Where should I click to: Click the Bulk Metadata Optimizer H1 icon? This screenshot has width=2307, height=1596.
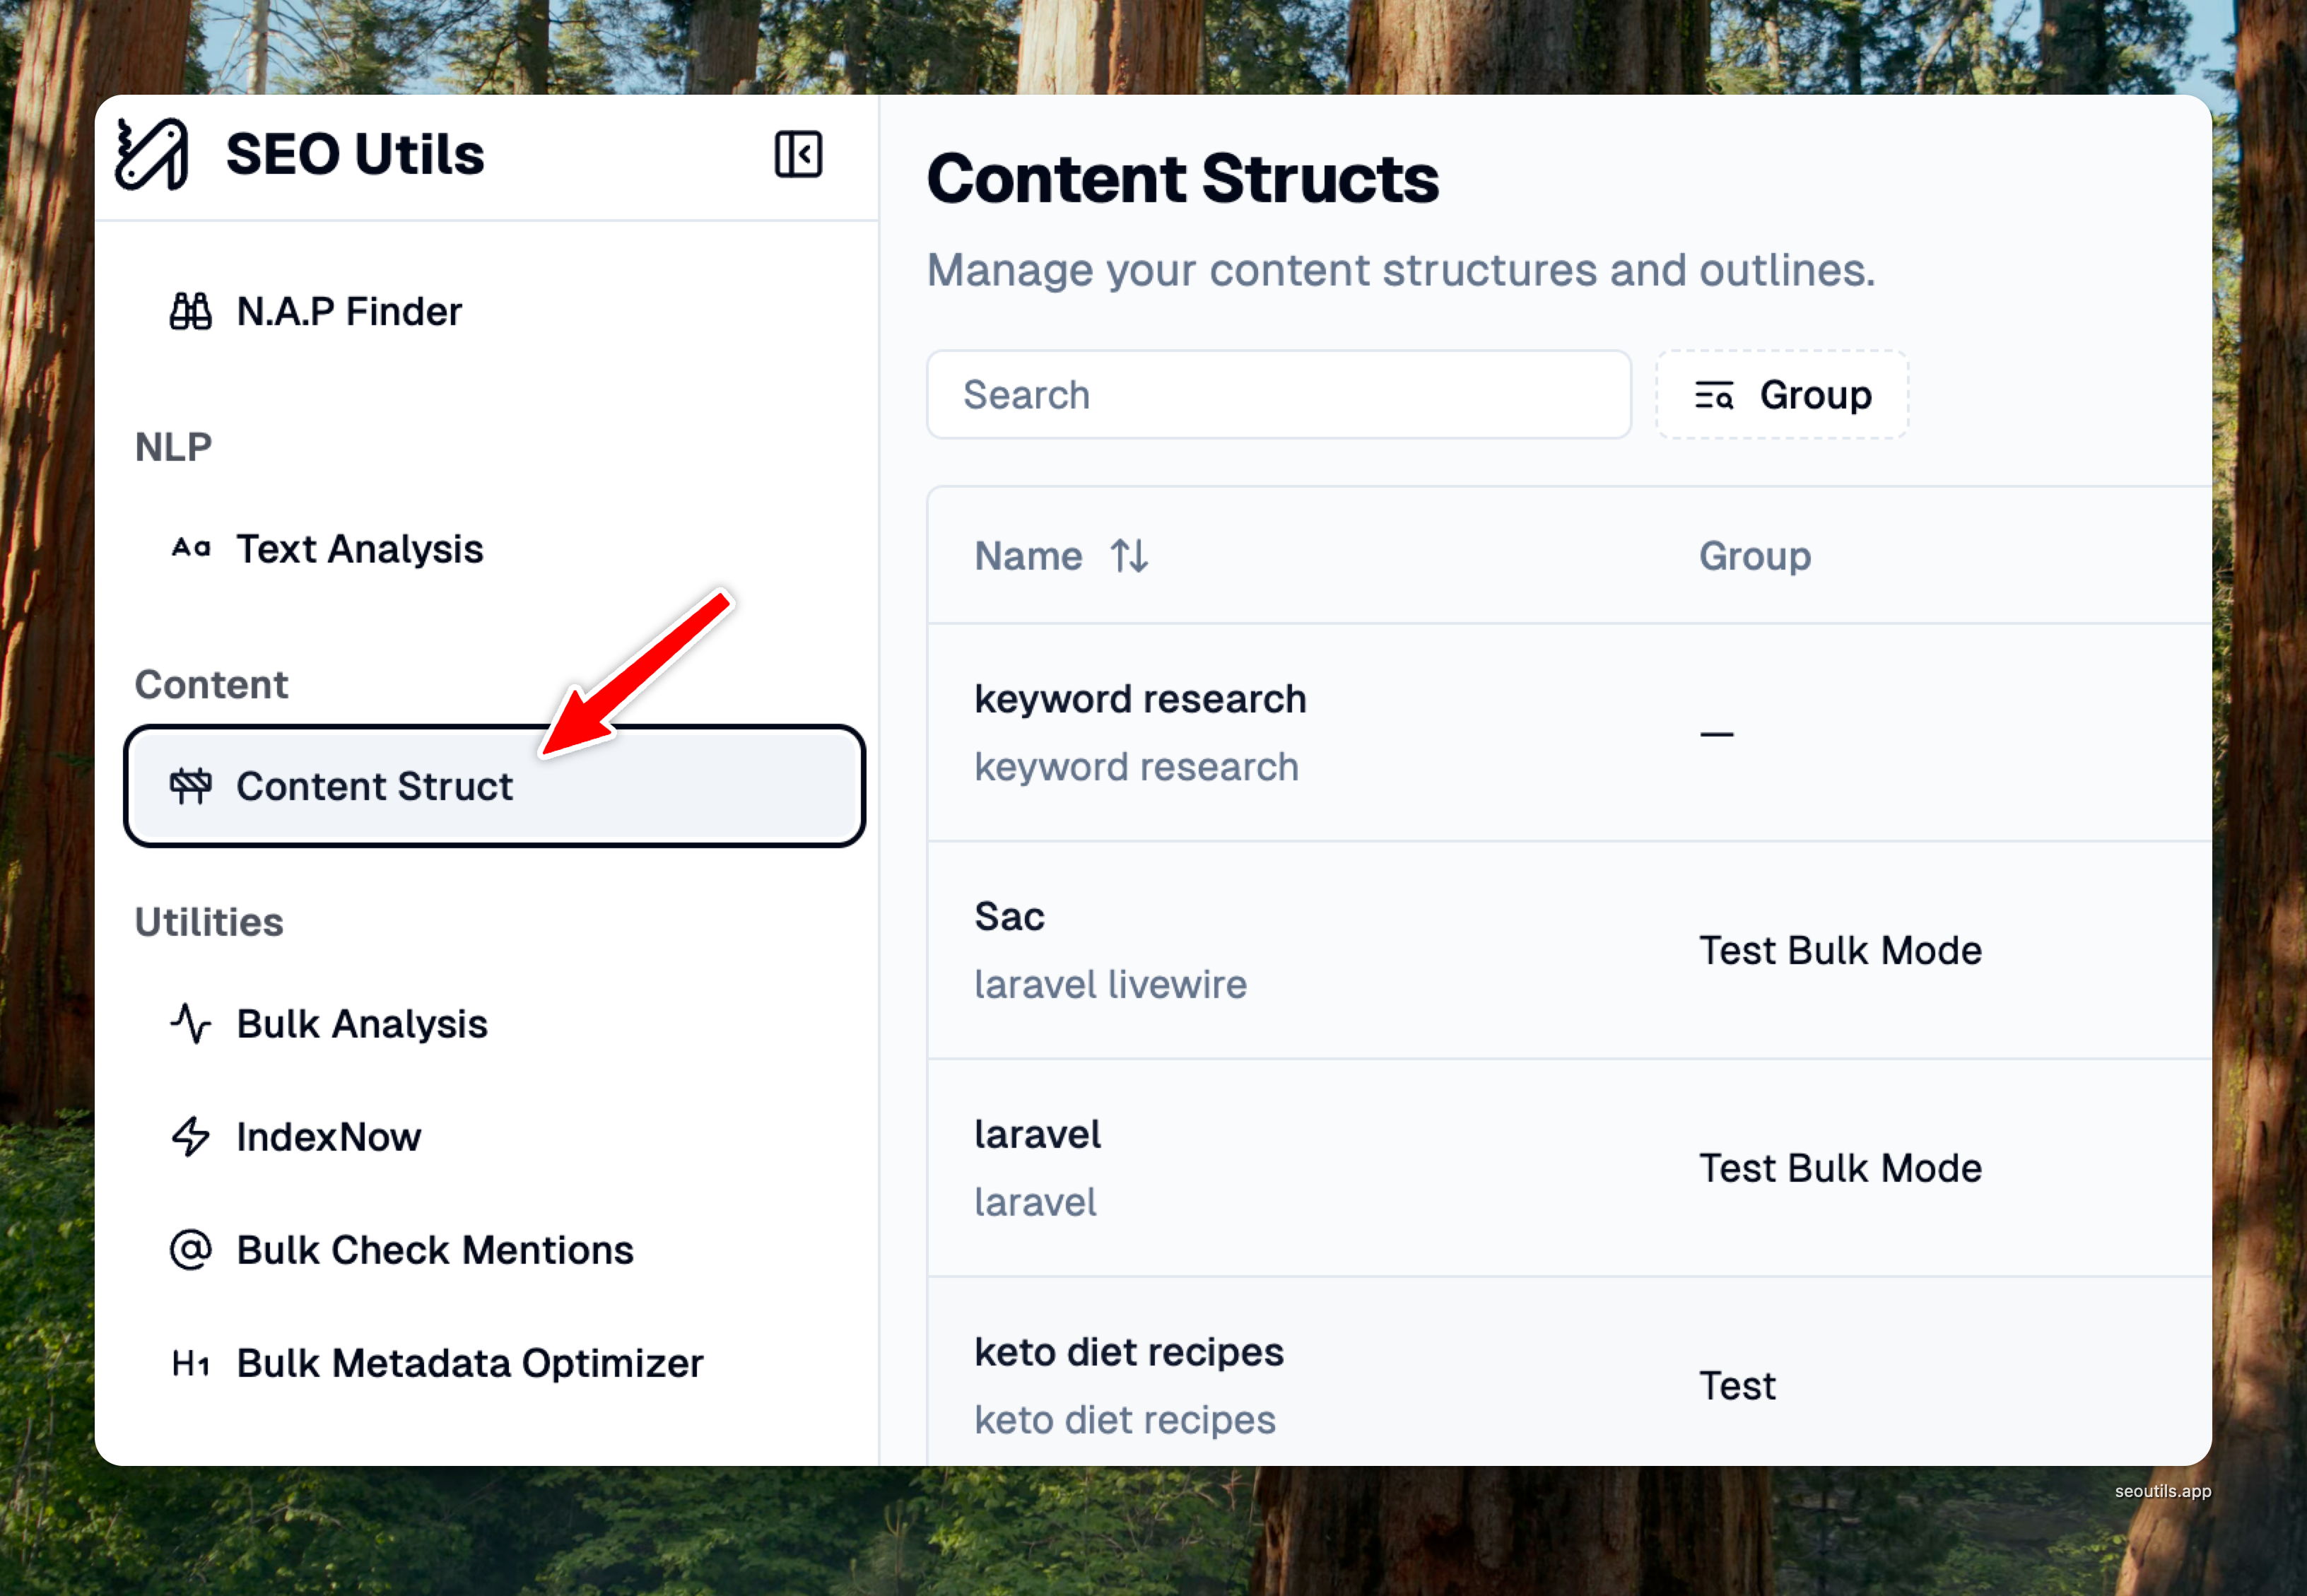click(190, 1363)
